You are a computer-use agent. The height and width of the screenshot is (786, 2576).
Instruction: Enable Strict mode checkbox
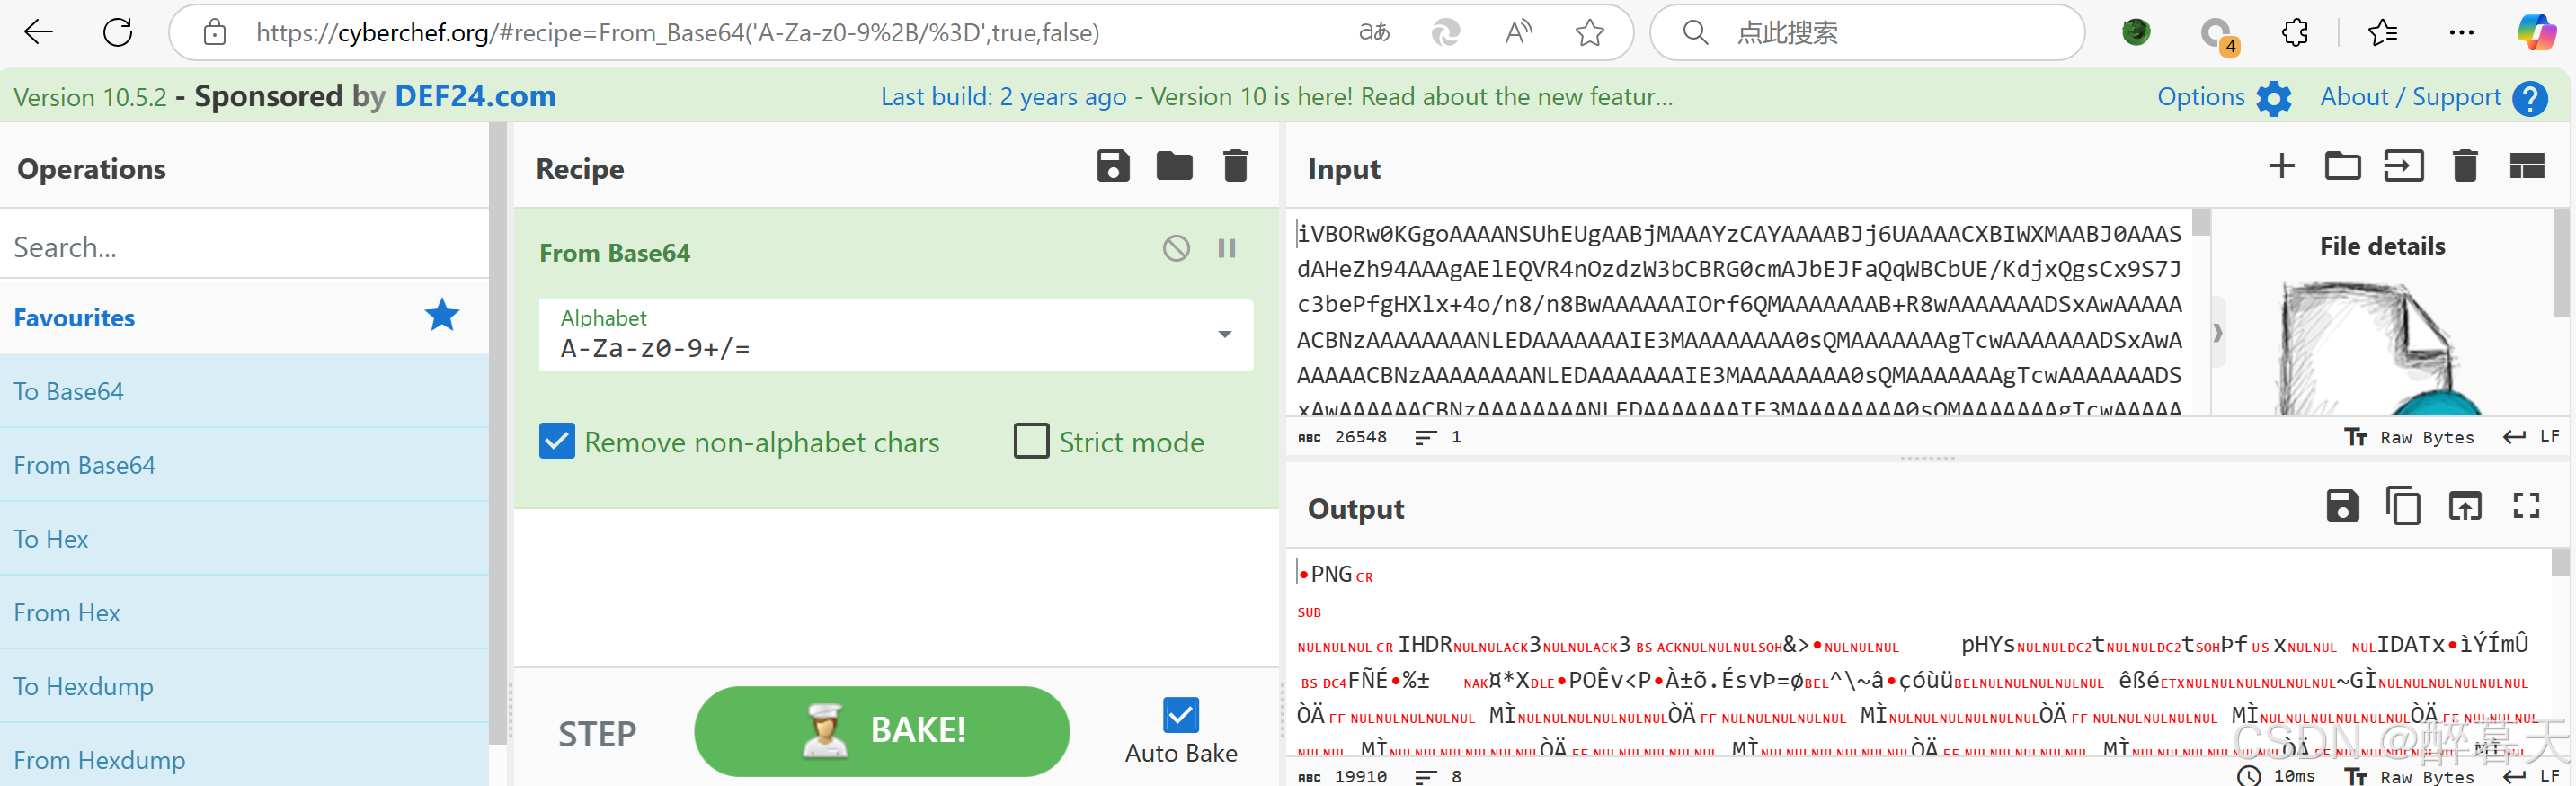tap(1031, 441)
